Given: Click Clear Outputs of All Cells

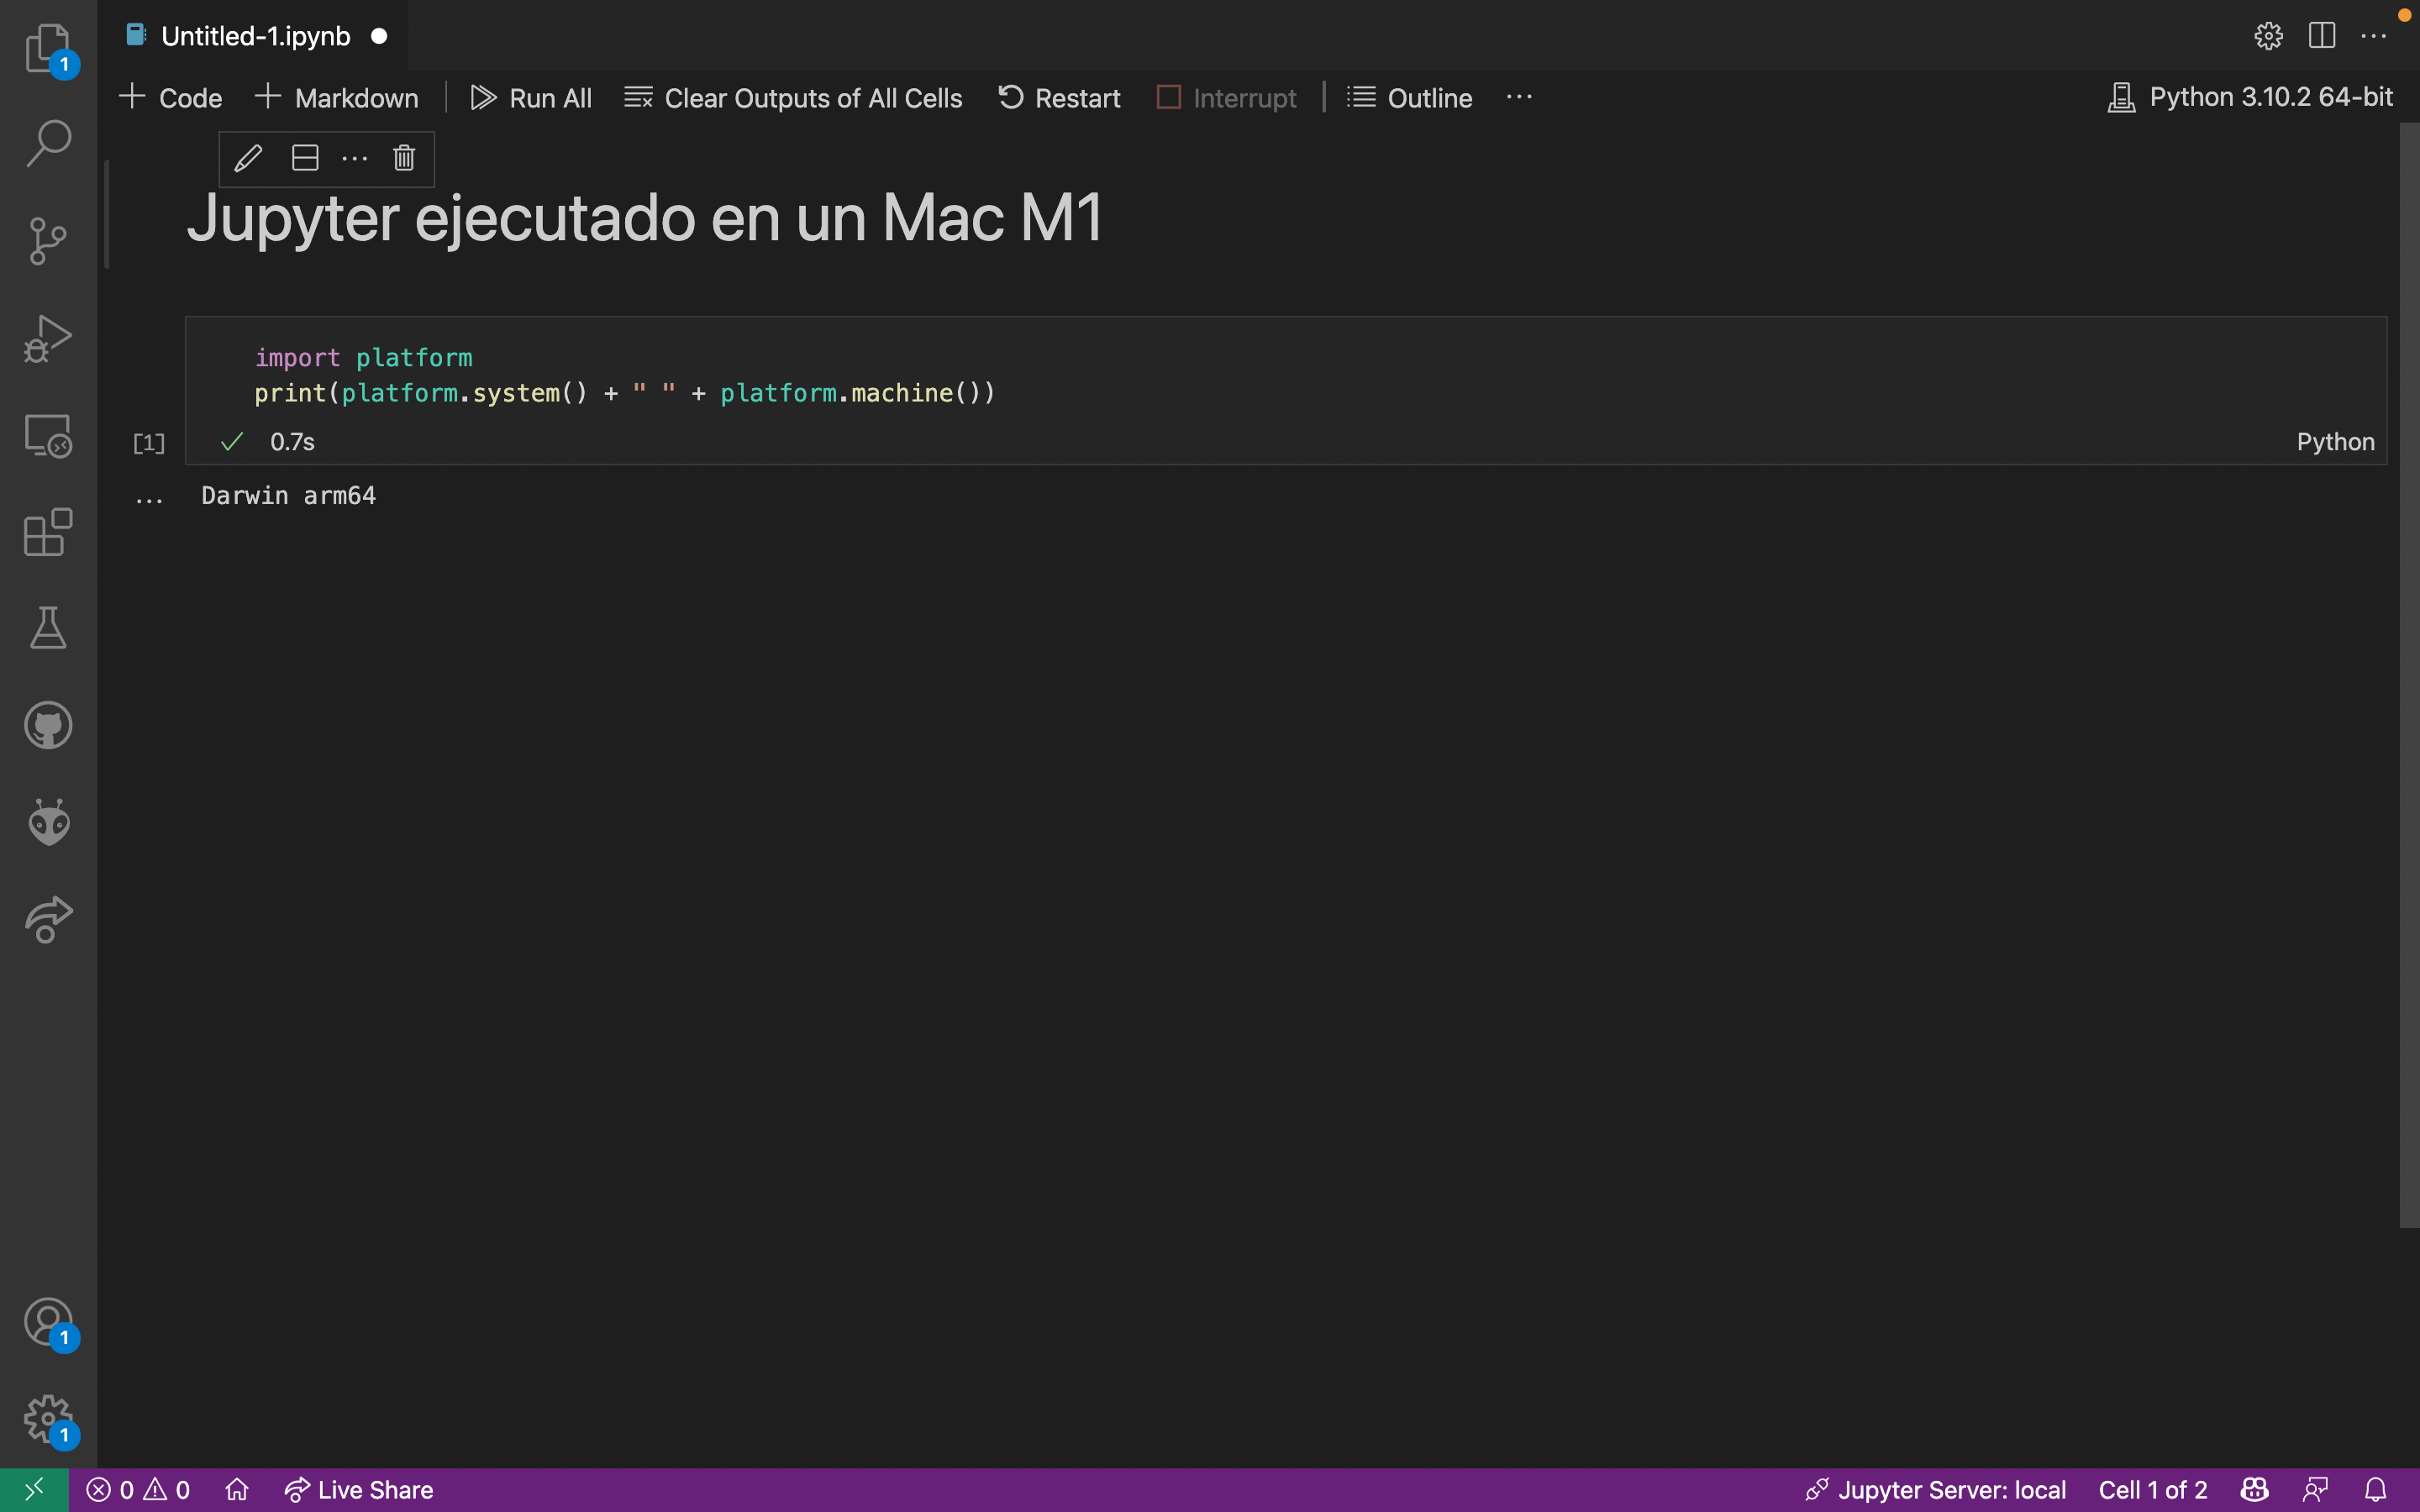Looking at the screenshot, I should (x=793, y=98).
